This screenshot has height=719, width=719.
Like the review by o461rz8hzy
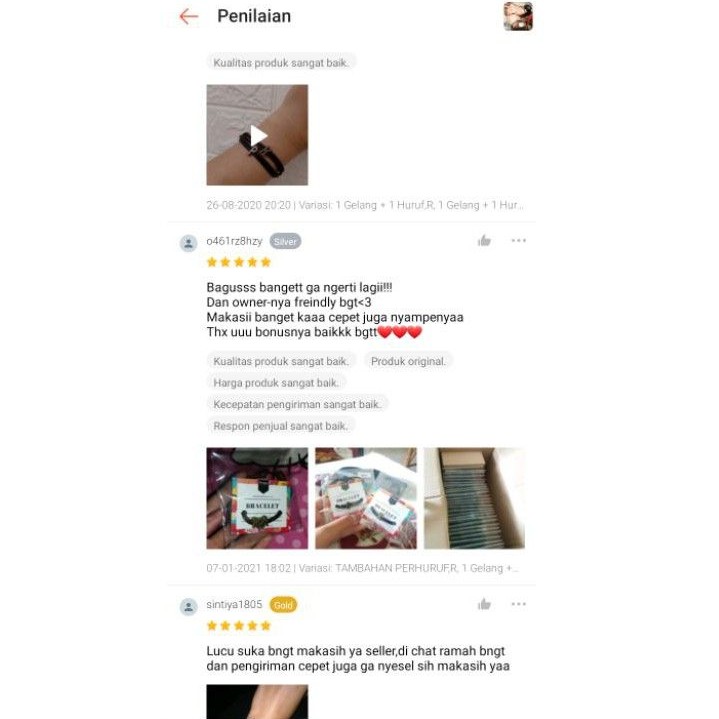(x=484, y=241)
